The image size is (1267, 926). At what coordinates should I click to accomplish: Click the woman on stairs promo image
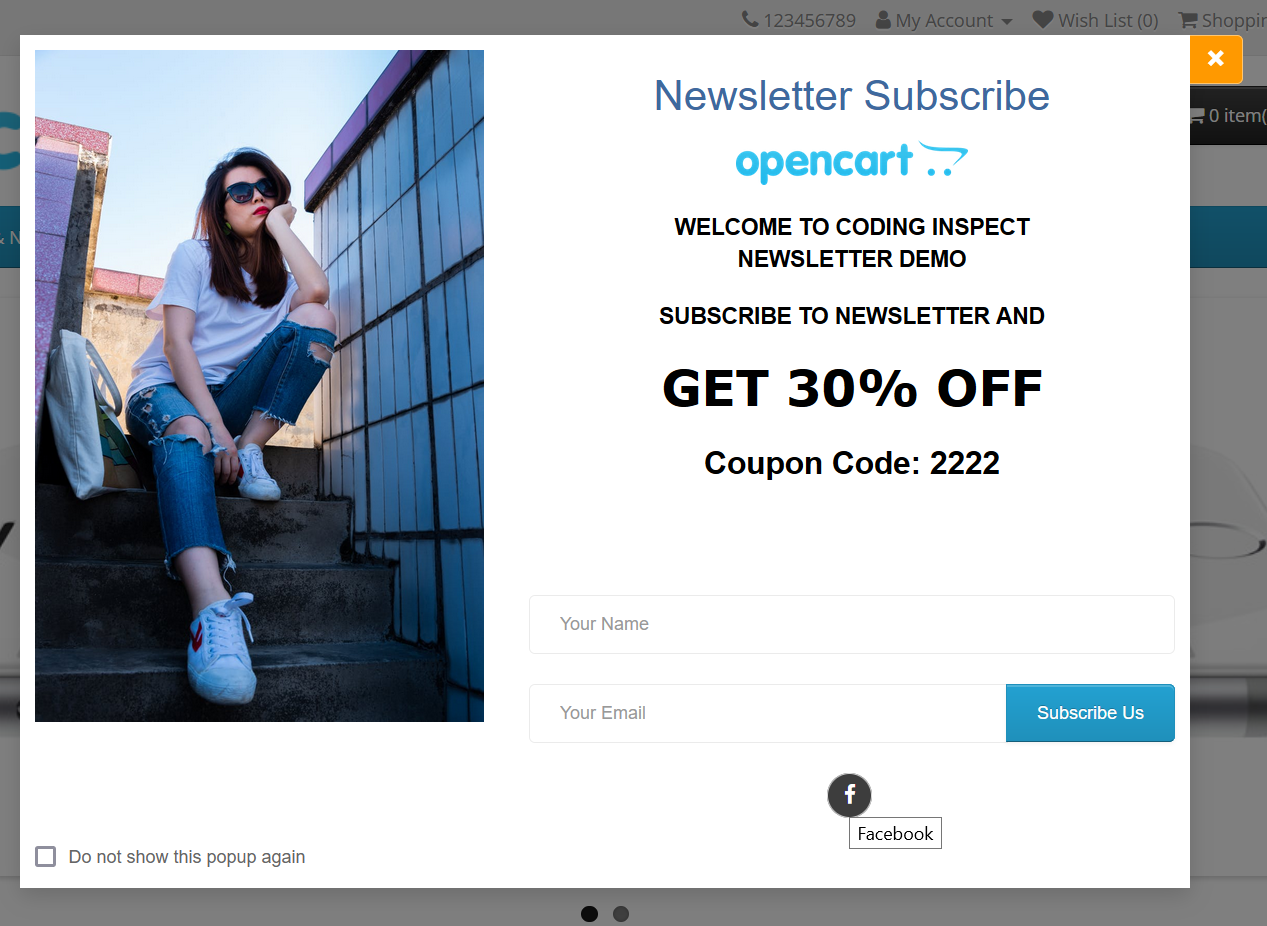click(259, 386)
